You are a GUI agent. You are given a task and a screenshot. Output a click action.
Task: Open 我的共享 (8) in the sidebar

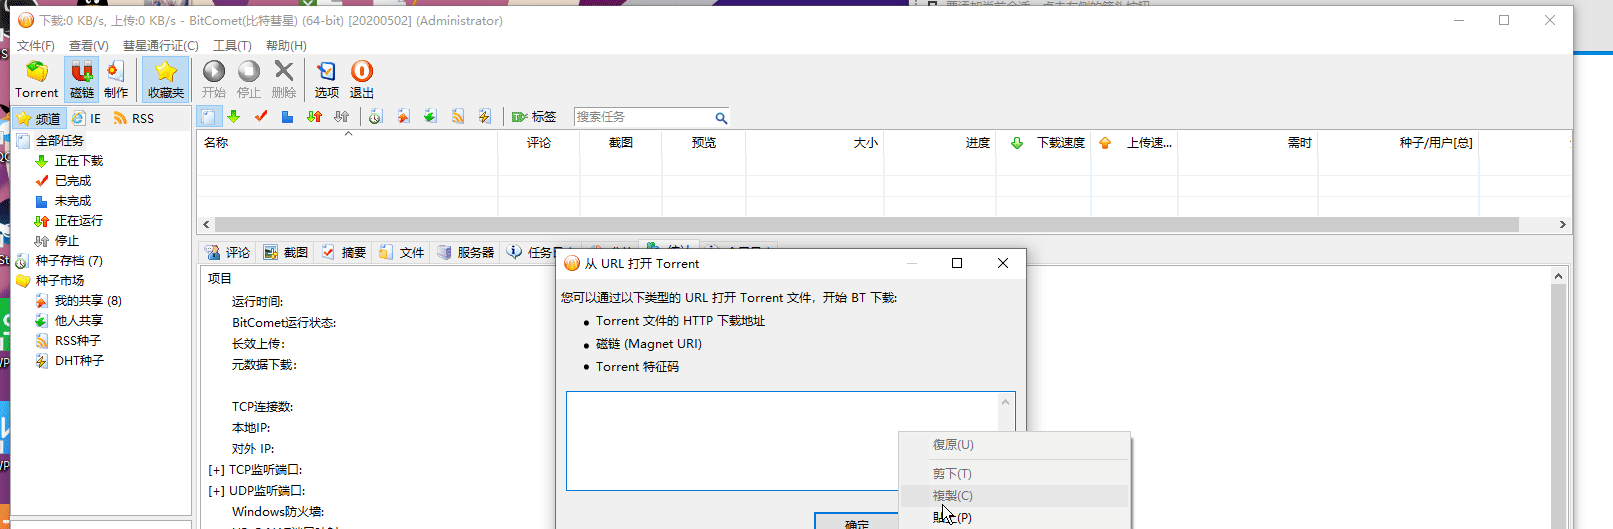coord(88,301)
